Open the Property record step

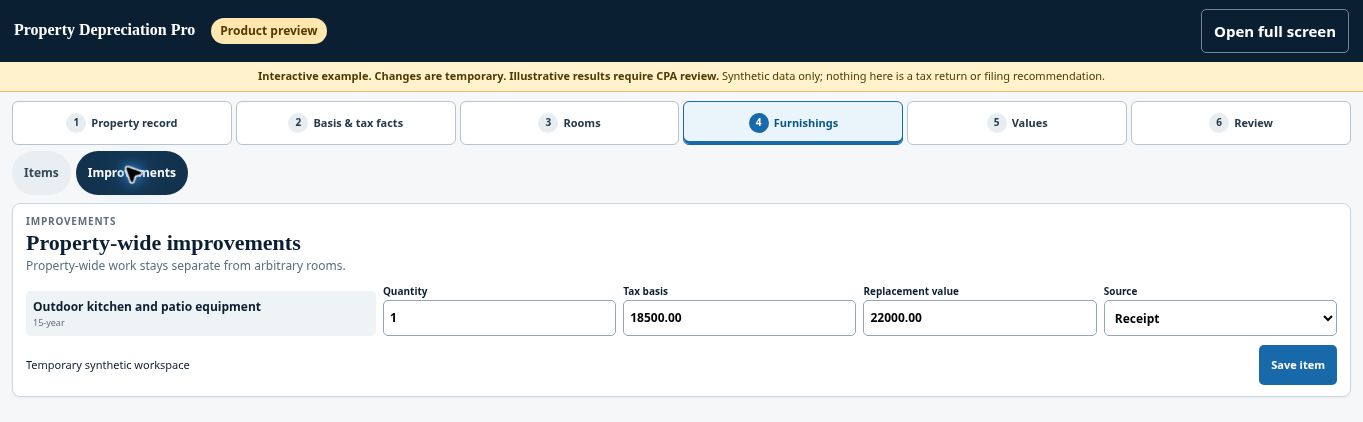(x=122, y=123)
